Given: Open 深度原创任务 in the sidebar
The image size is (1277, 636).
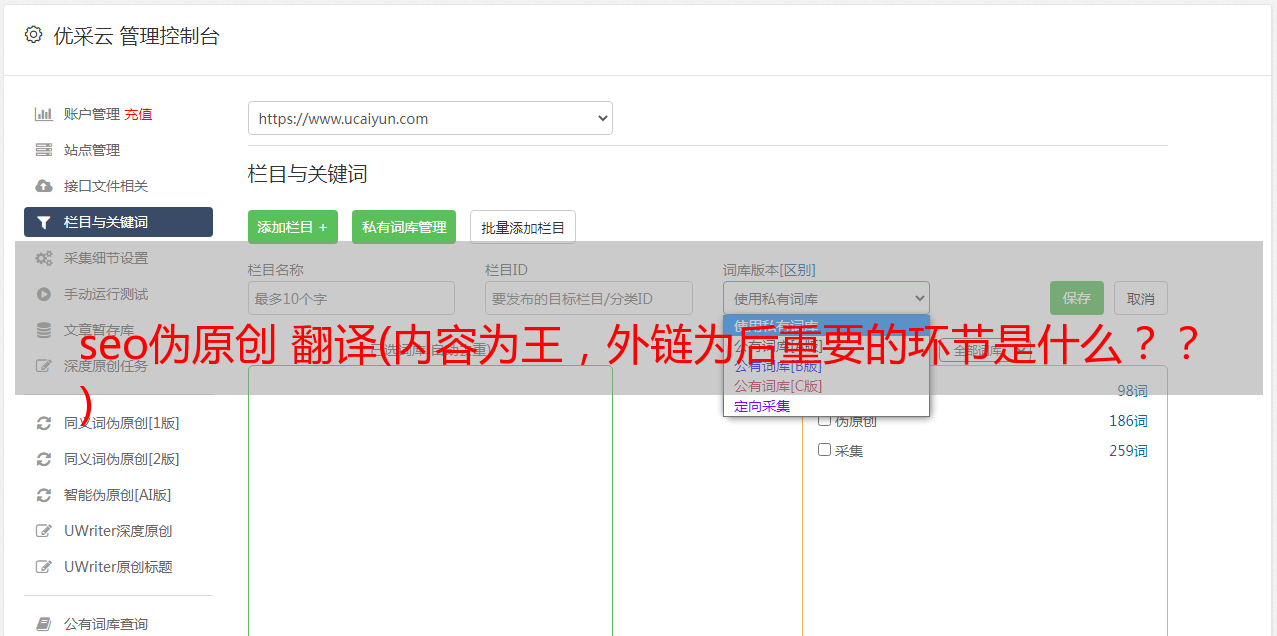Looking at the screenshot, I should pos(106,366).
